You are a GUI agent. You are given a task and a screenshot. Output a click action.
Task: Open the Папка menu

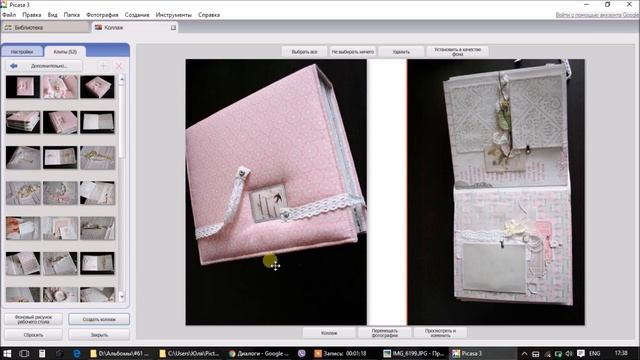click(x=71, y=15)
